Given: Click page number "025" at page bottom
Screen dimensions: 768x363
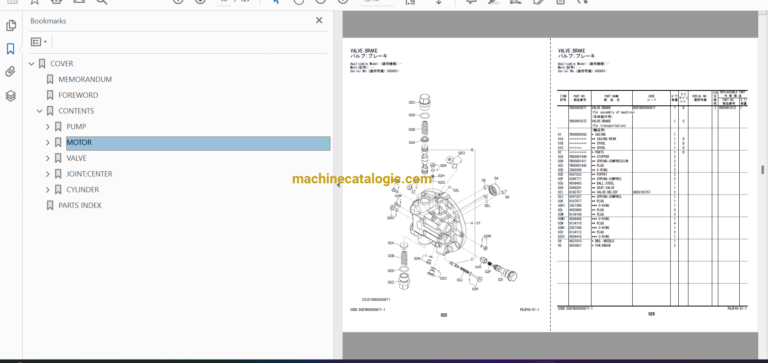Looking at the screenshot, I should pyautogui.click(x=443, y=315).
